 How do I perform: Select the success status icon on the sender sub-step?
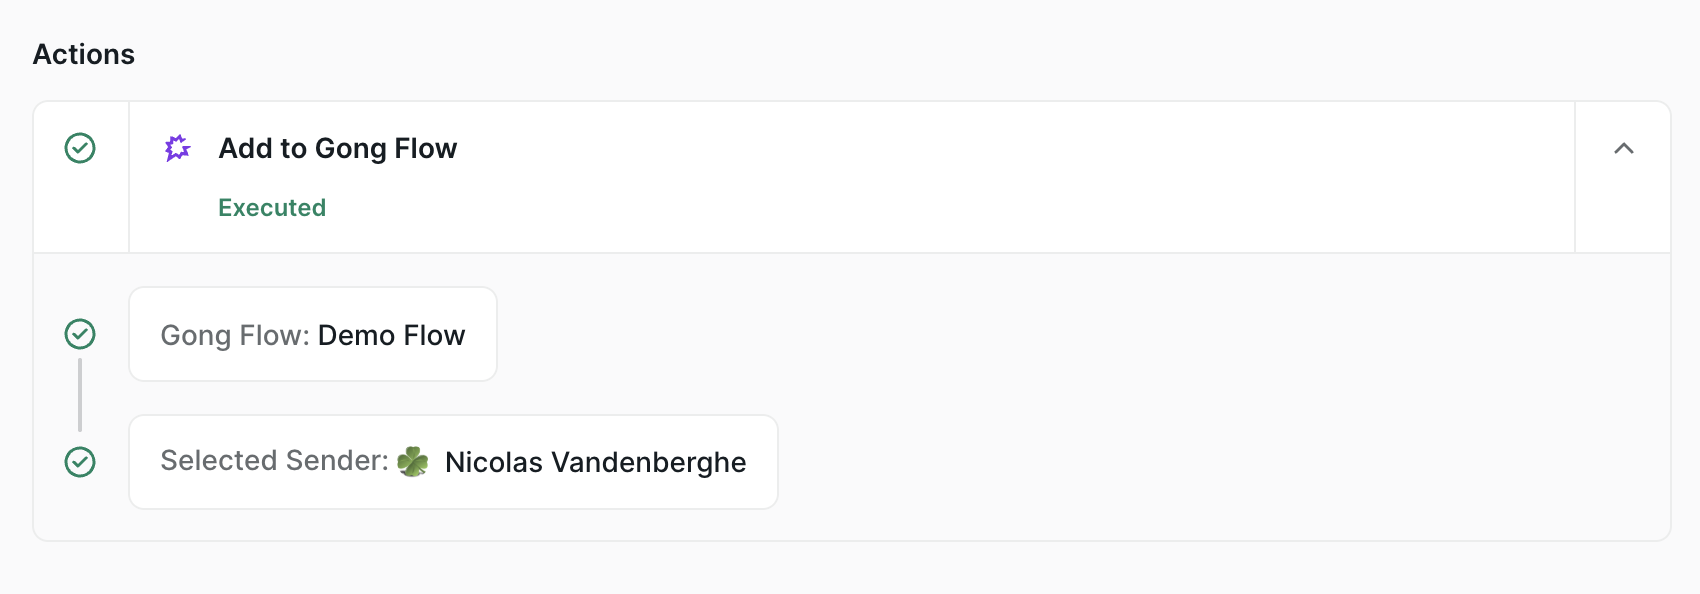pos(80,462)
